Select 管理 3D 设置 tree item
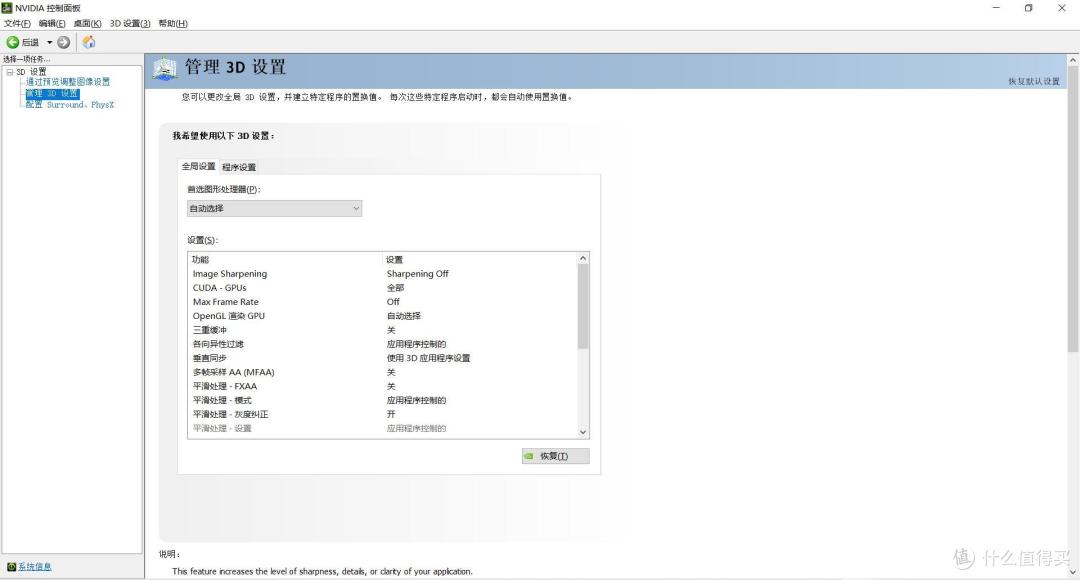 [x=52, y=94]
